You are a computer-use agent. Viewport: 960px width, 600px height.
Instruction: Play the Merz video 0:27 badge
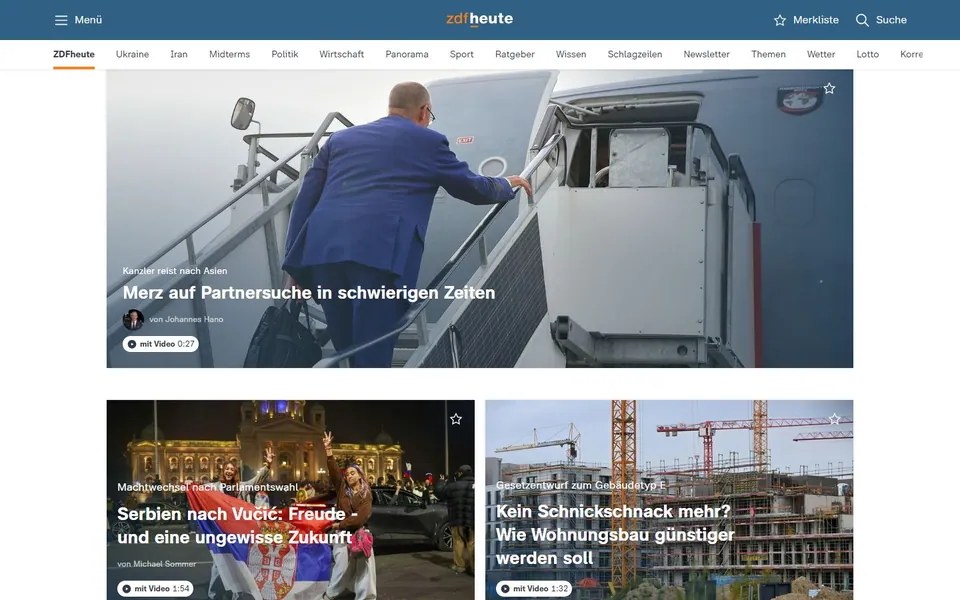pos(160,344)
